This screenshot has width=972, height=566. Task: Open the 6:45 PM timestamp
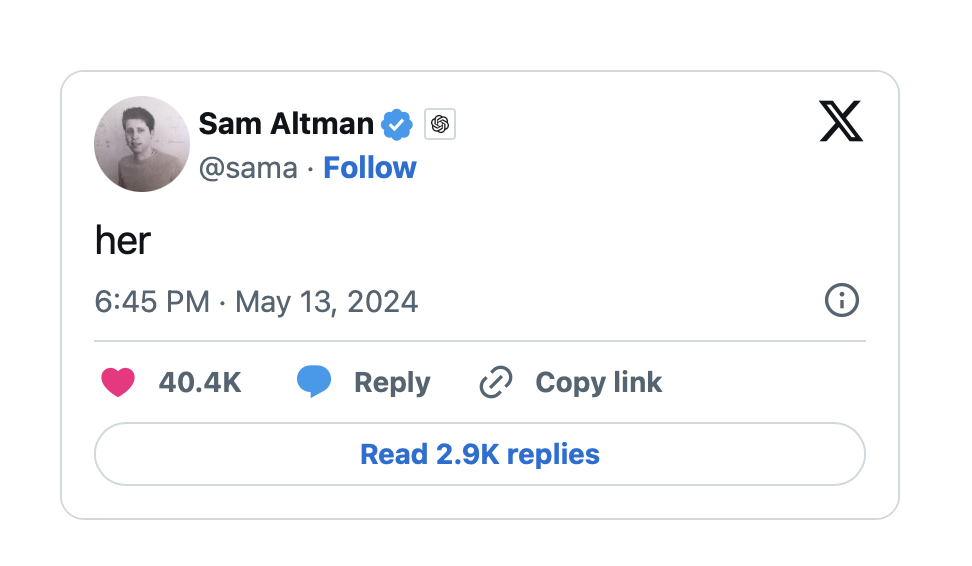pyautogui.click(x=152, y=301)
